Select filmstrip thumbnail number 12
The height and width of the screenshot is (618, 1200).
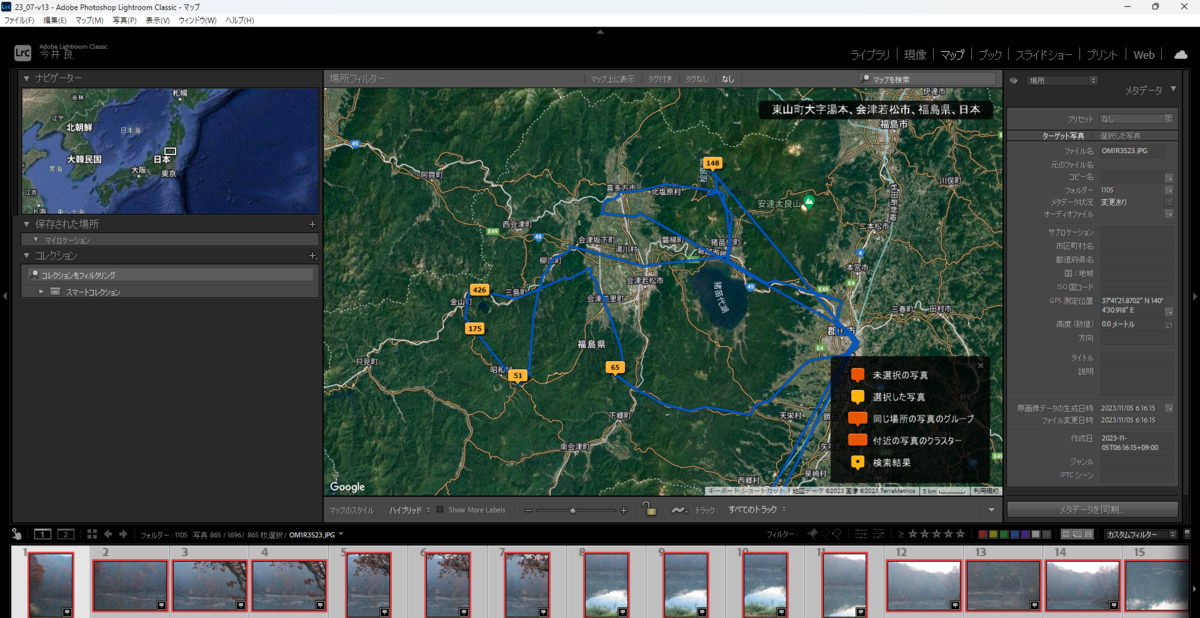tap(924, 584)
